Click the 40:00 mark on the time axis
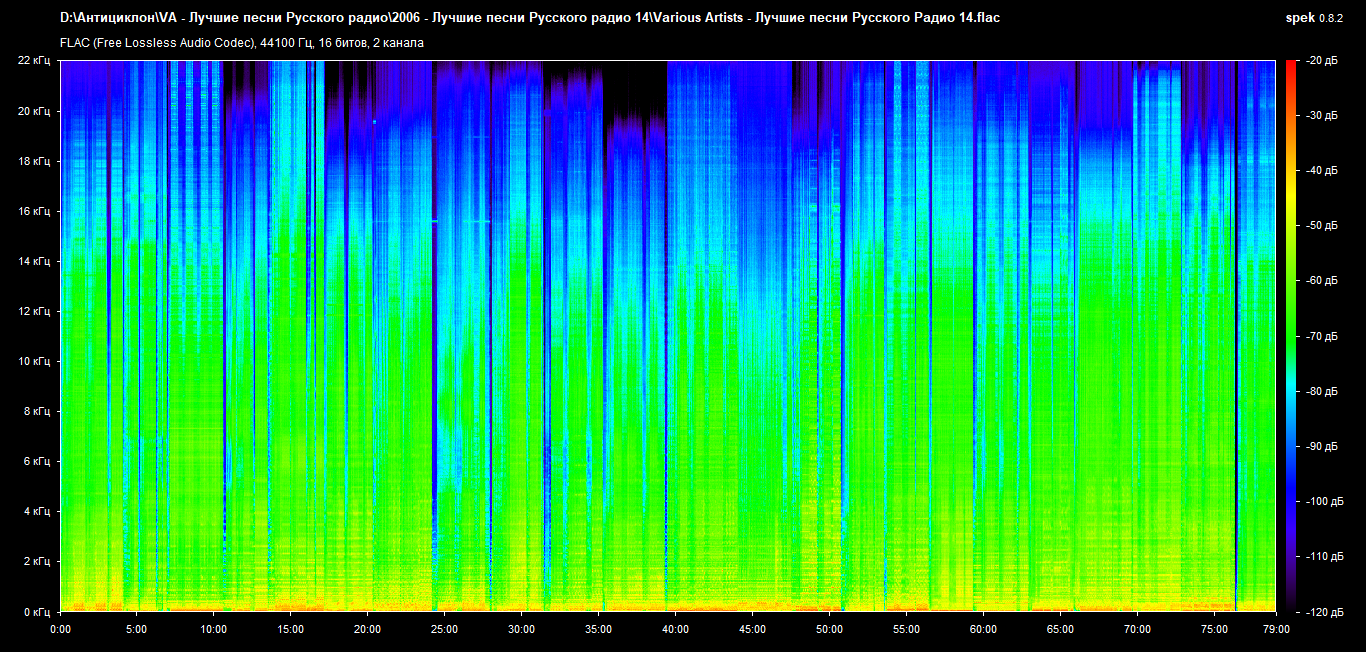This screenshot has width=1366, height=652. (675, 629)
